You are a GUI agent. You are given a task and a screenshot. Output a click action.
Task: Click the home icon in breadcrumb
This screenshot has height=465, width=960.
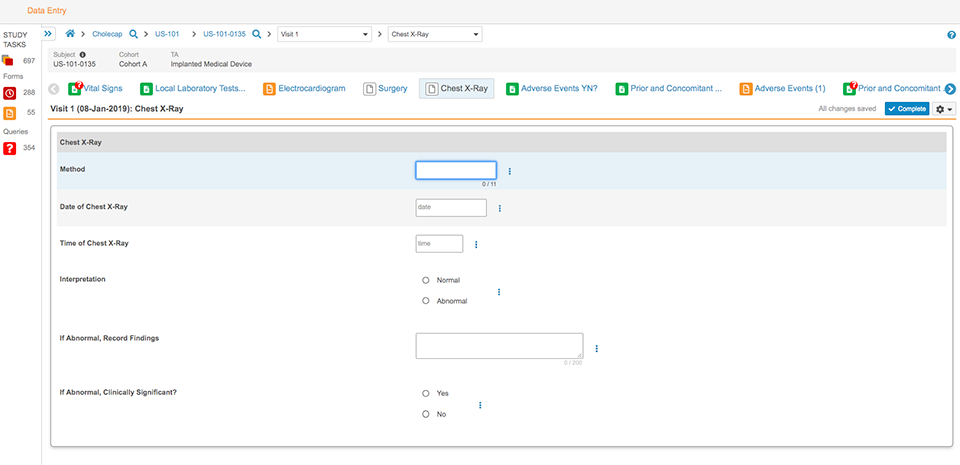(70, 34)
